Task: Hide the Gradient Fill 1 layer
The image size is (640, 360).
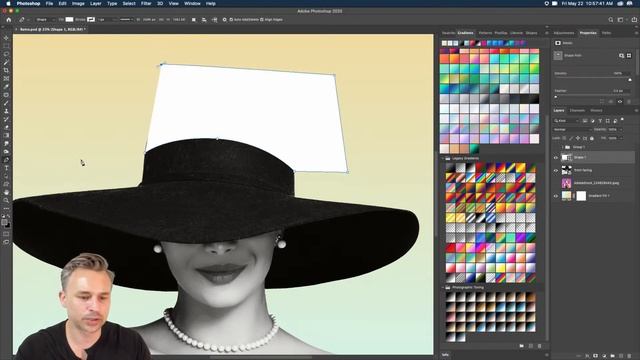Action: [556, 196]
